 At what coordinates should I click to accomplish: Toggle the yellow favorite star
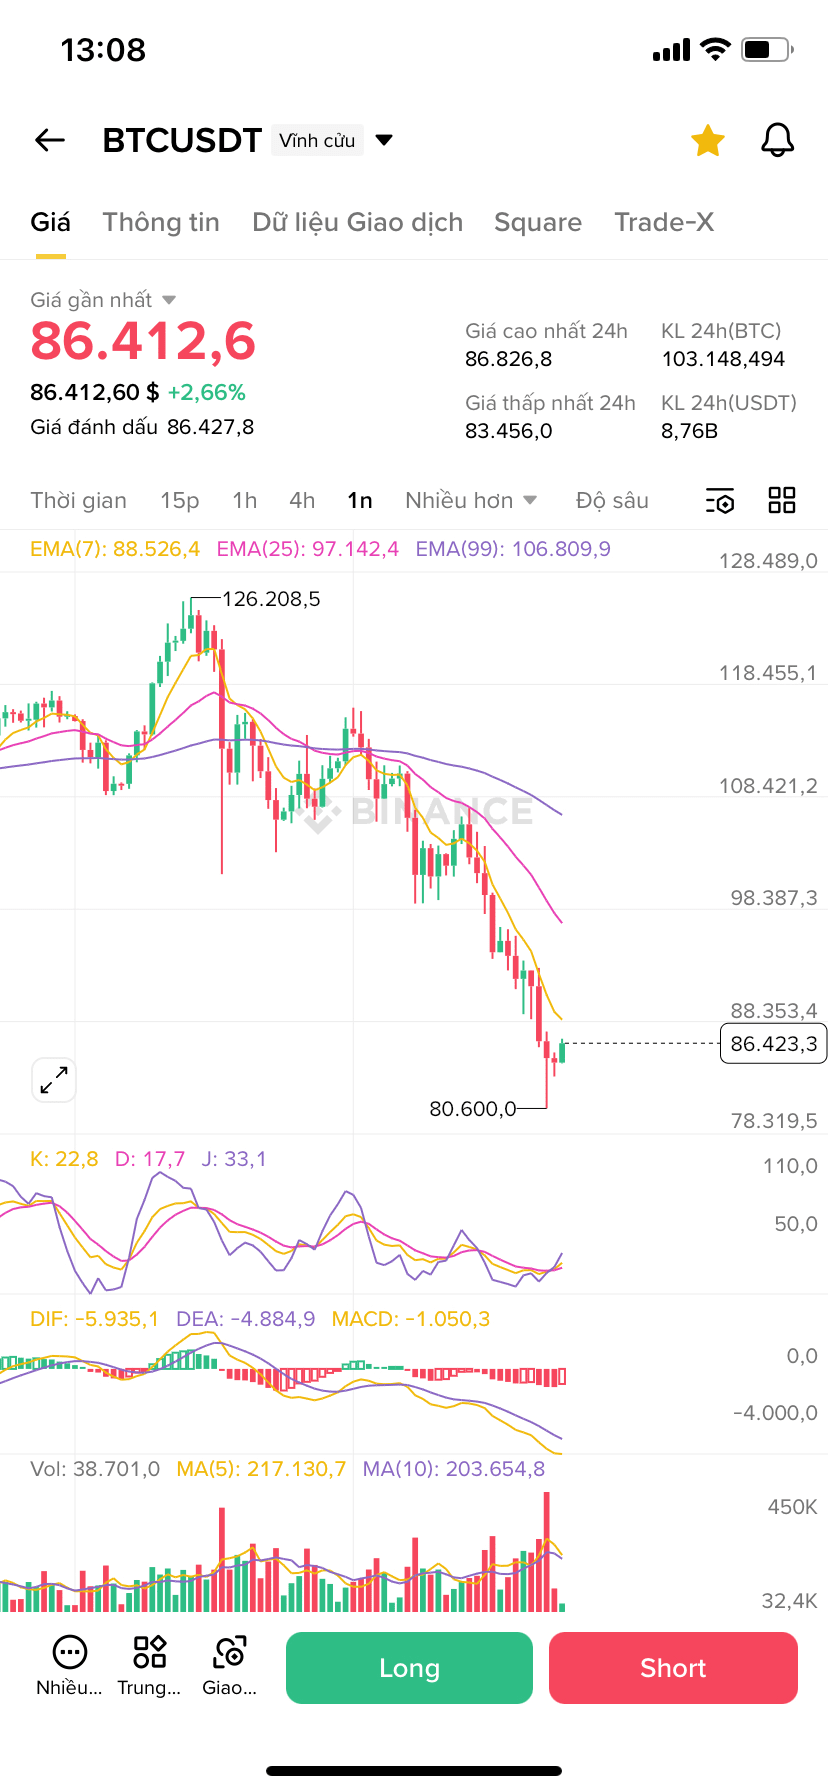point(708,141)
